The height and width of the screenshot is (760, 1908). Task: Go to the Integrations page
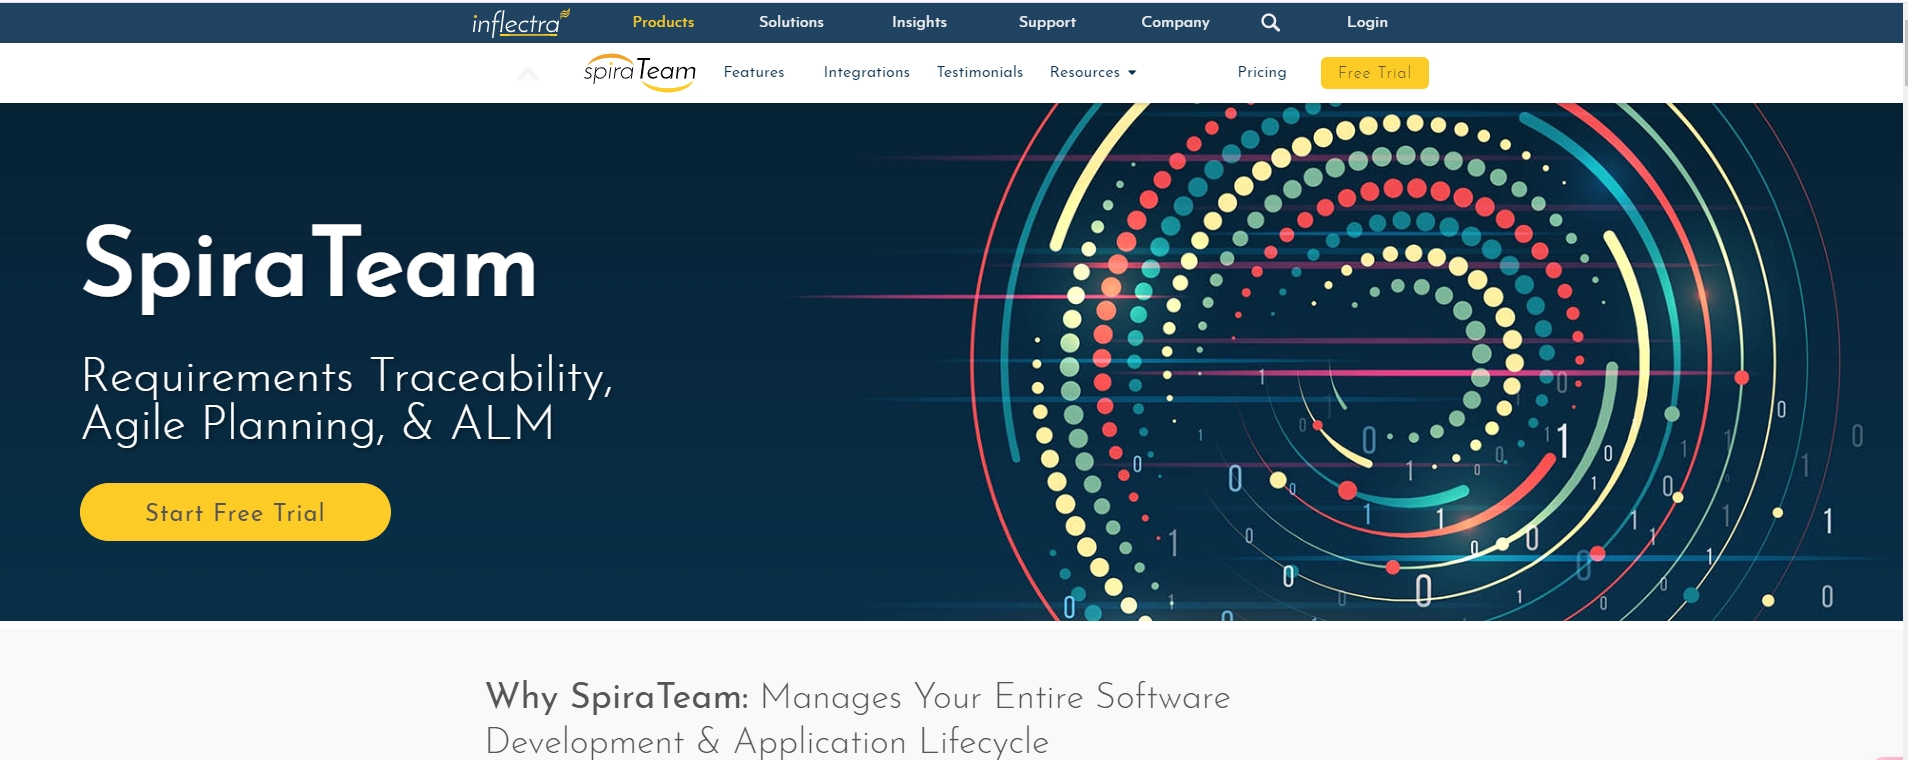[866, 72]
